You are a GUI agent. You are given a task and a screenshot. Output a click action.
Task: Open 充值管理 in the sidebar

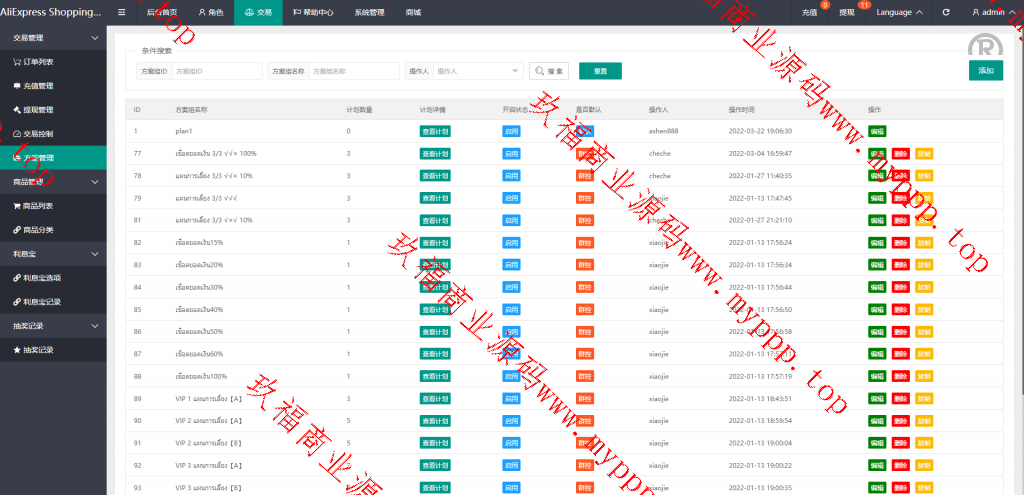pyautogui.click(x=38, y=85)
